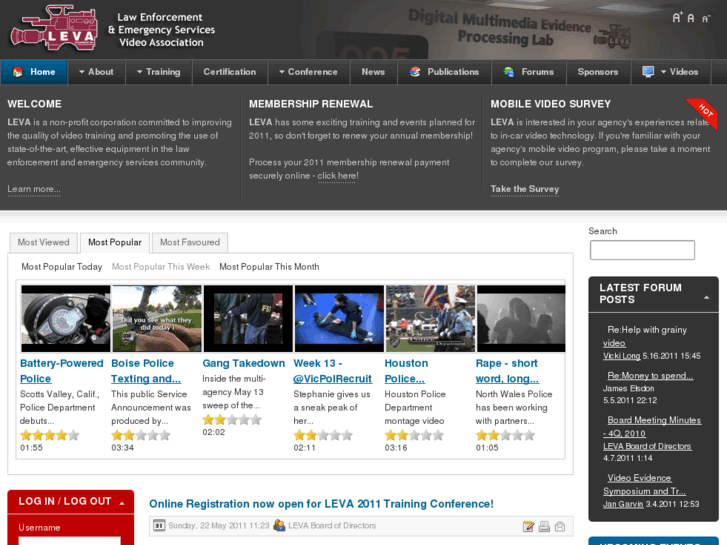This screenshot has width=727, height=545.
Task: Click the Houston color guard thumbnail
Action: point(430,319)
